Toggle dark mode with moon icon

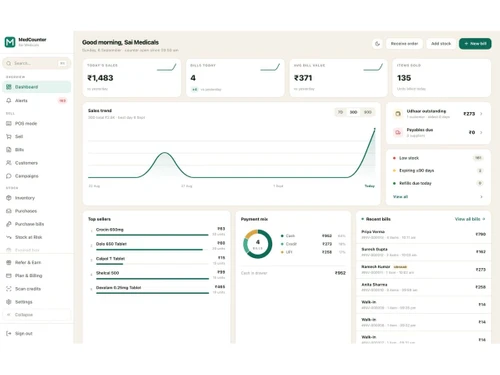(377, 43)
